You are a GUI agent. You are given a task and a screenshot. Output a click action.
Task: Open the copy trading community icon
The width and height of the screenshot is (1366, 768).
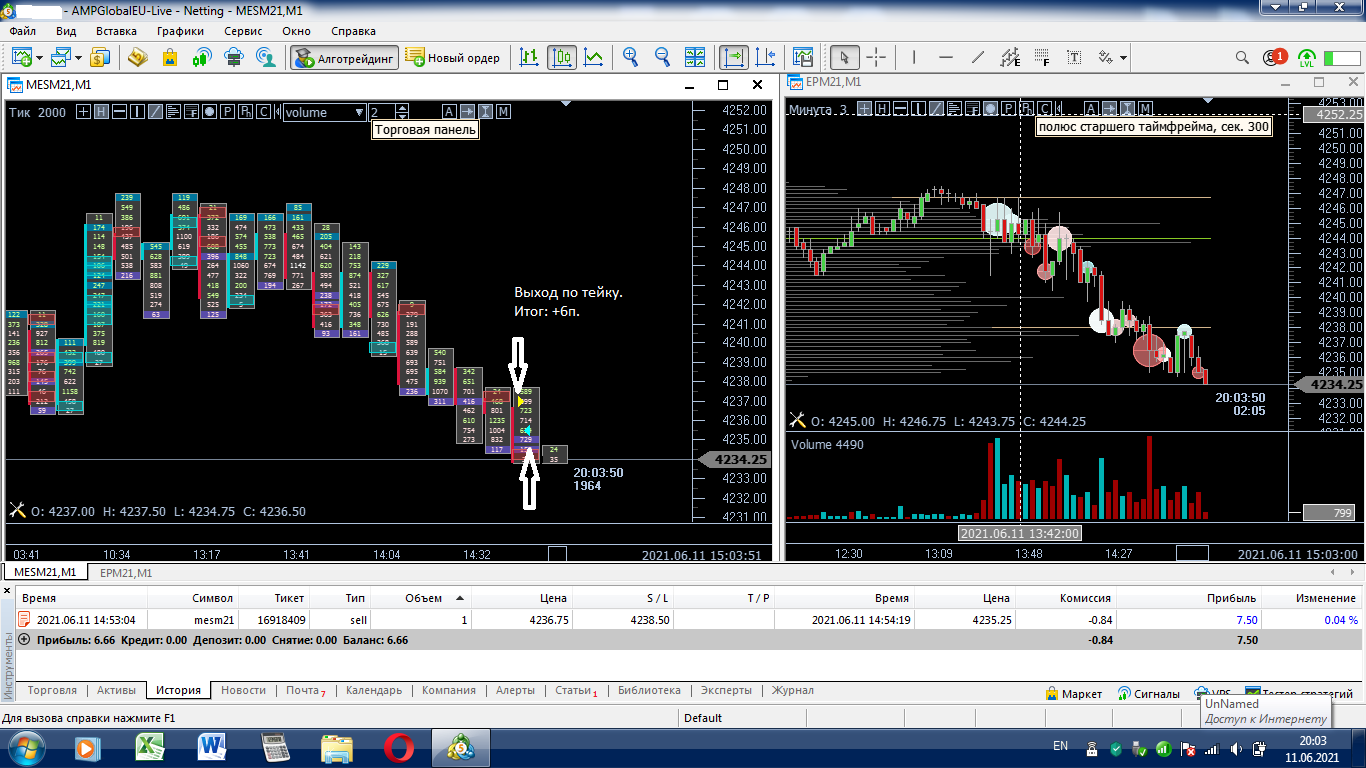click(266, 57)
